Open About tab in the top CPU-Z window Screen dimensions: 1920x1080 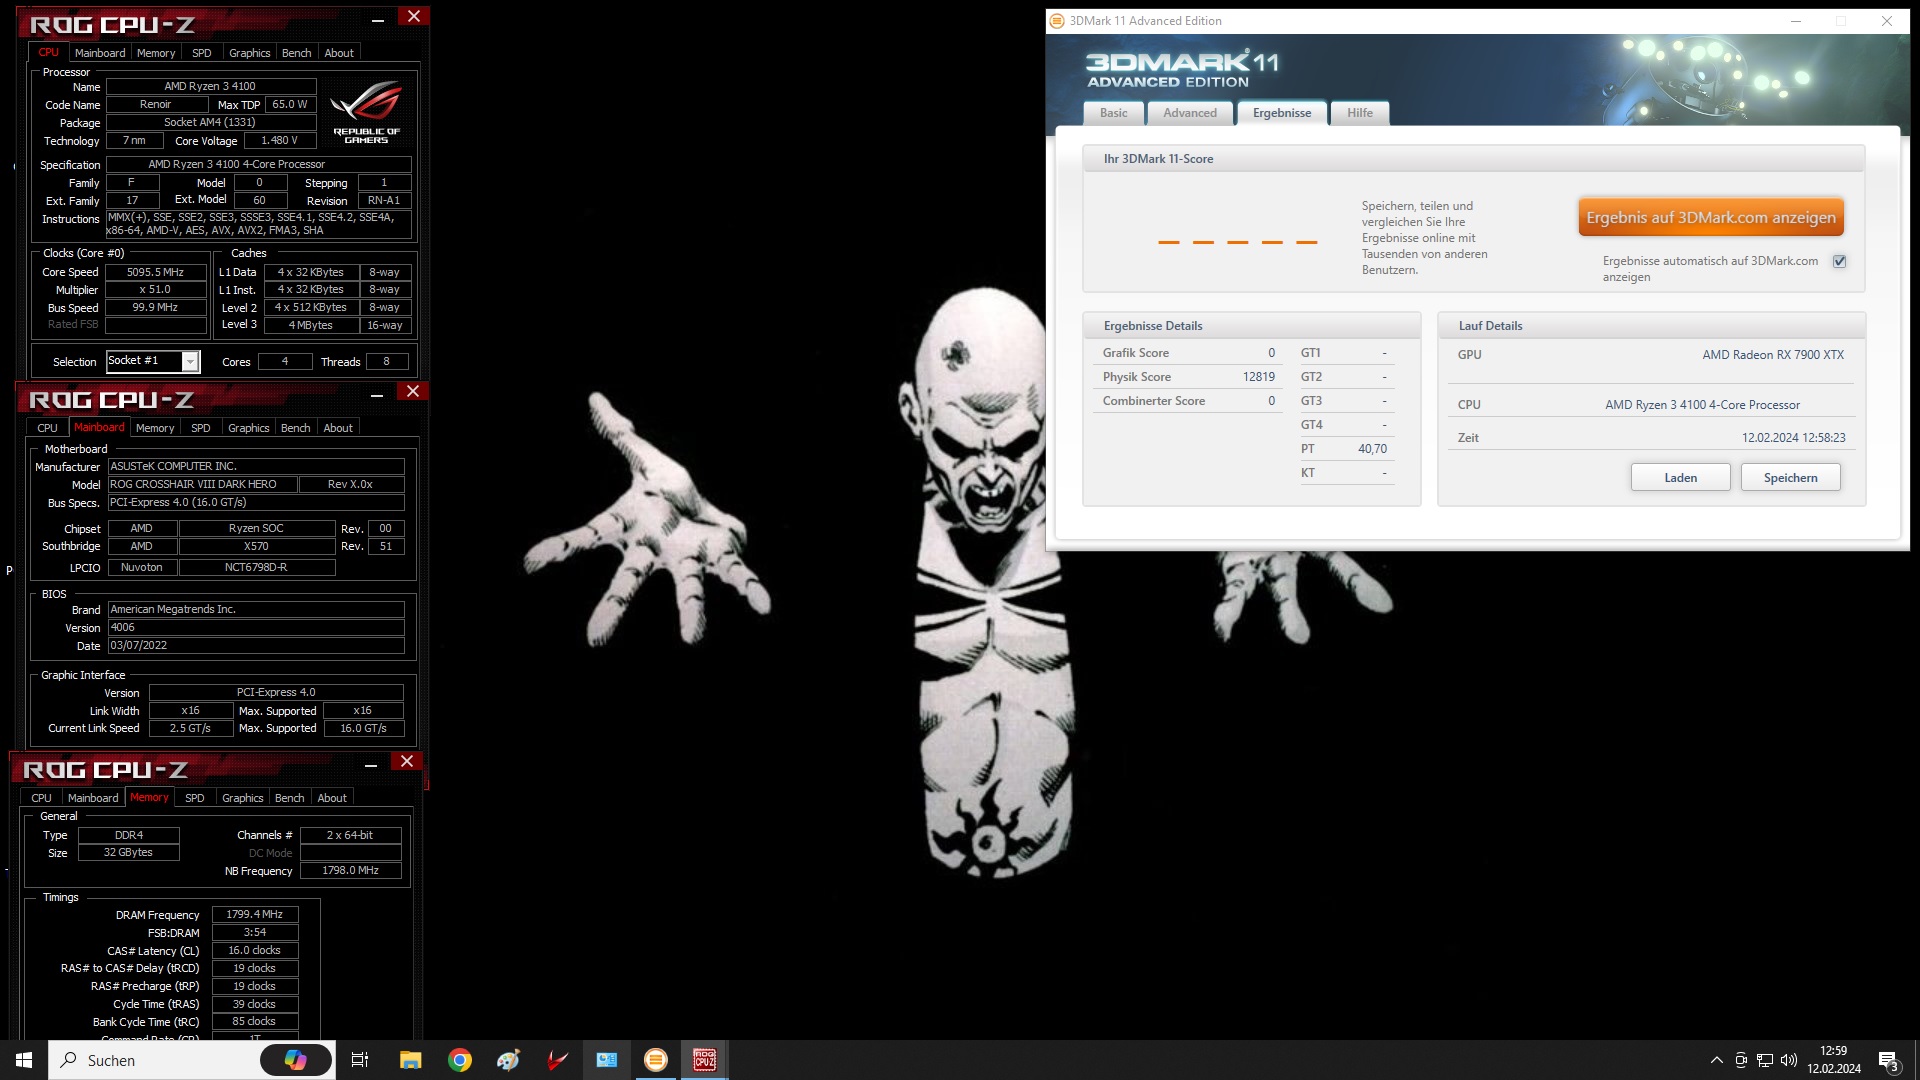pyautogui.click(x=339, y=53)
